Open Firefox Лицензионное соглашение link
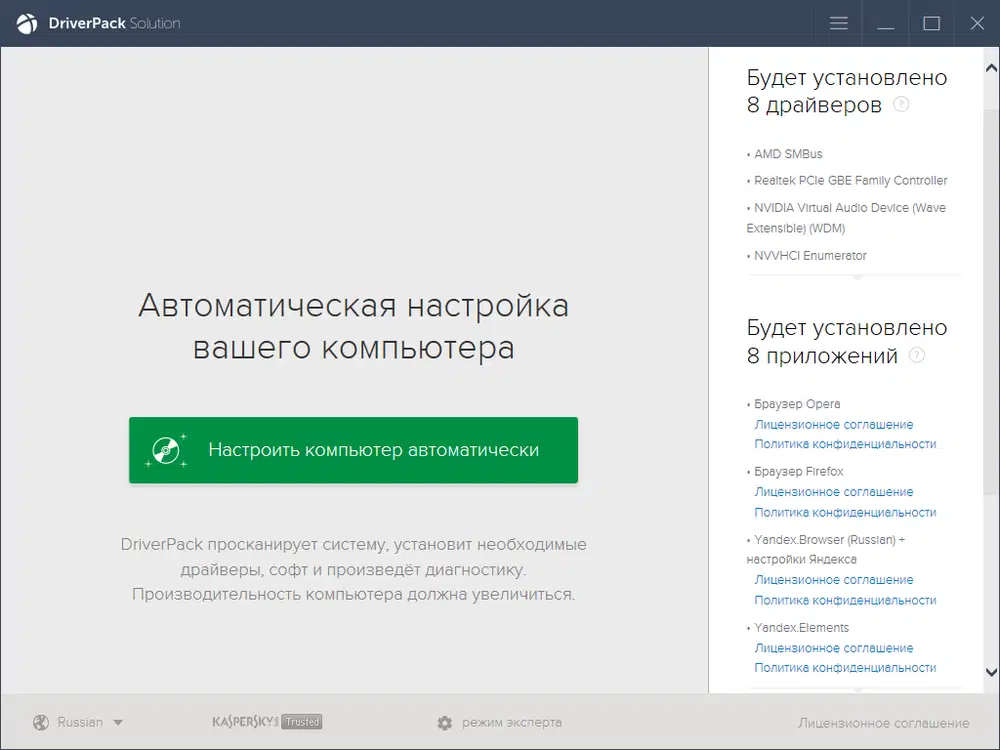The height and width of the screenshot is (750, 1000). pyautogui.click(x=834, y=492)
